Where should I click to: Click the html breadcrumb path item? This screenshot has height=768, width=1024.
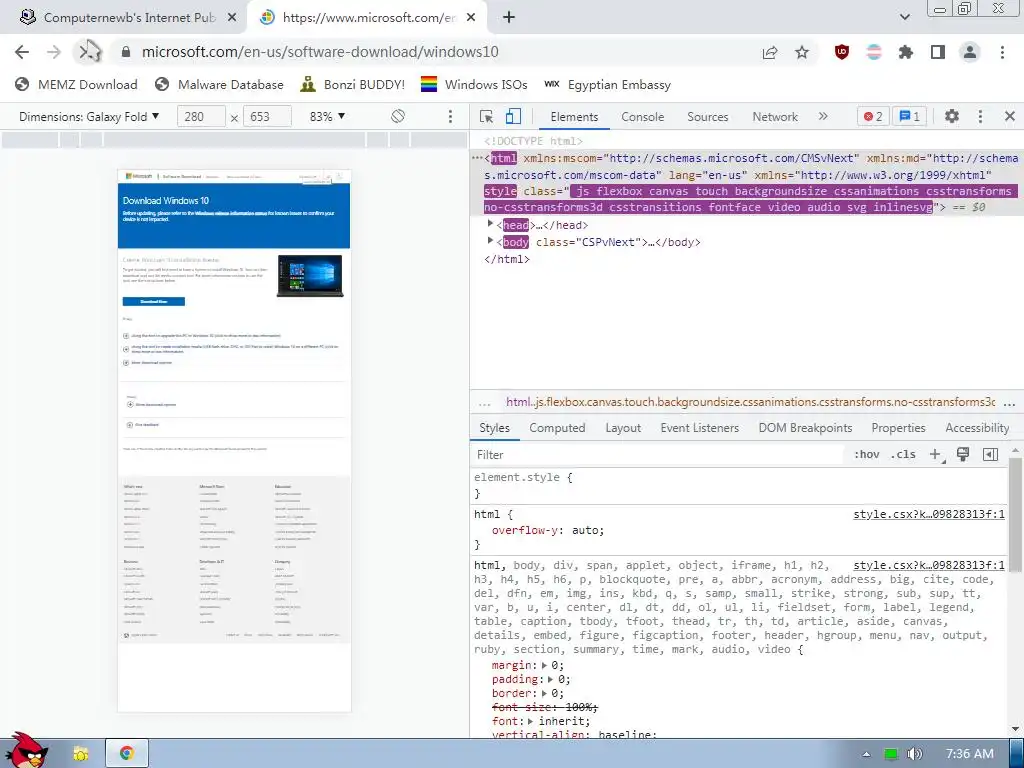pos(750,402)
